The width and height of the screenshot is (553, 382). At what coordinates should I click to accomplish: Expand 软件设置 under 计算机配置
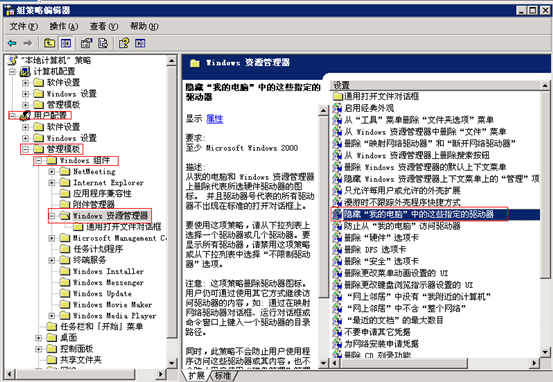click(x=25, y=83)
